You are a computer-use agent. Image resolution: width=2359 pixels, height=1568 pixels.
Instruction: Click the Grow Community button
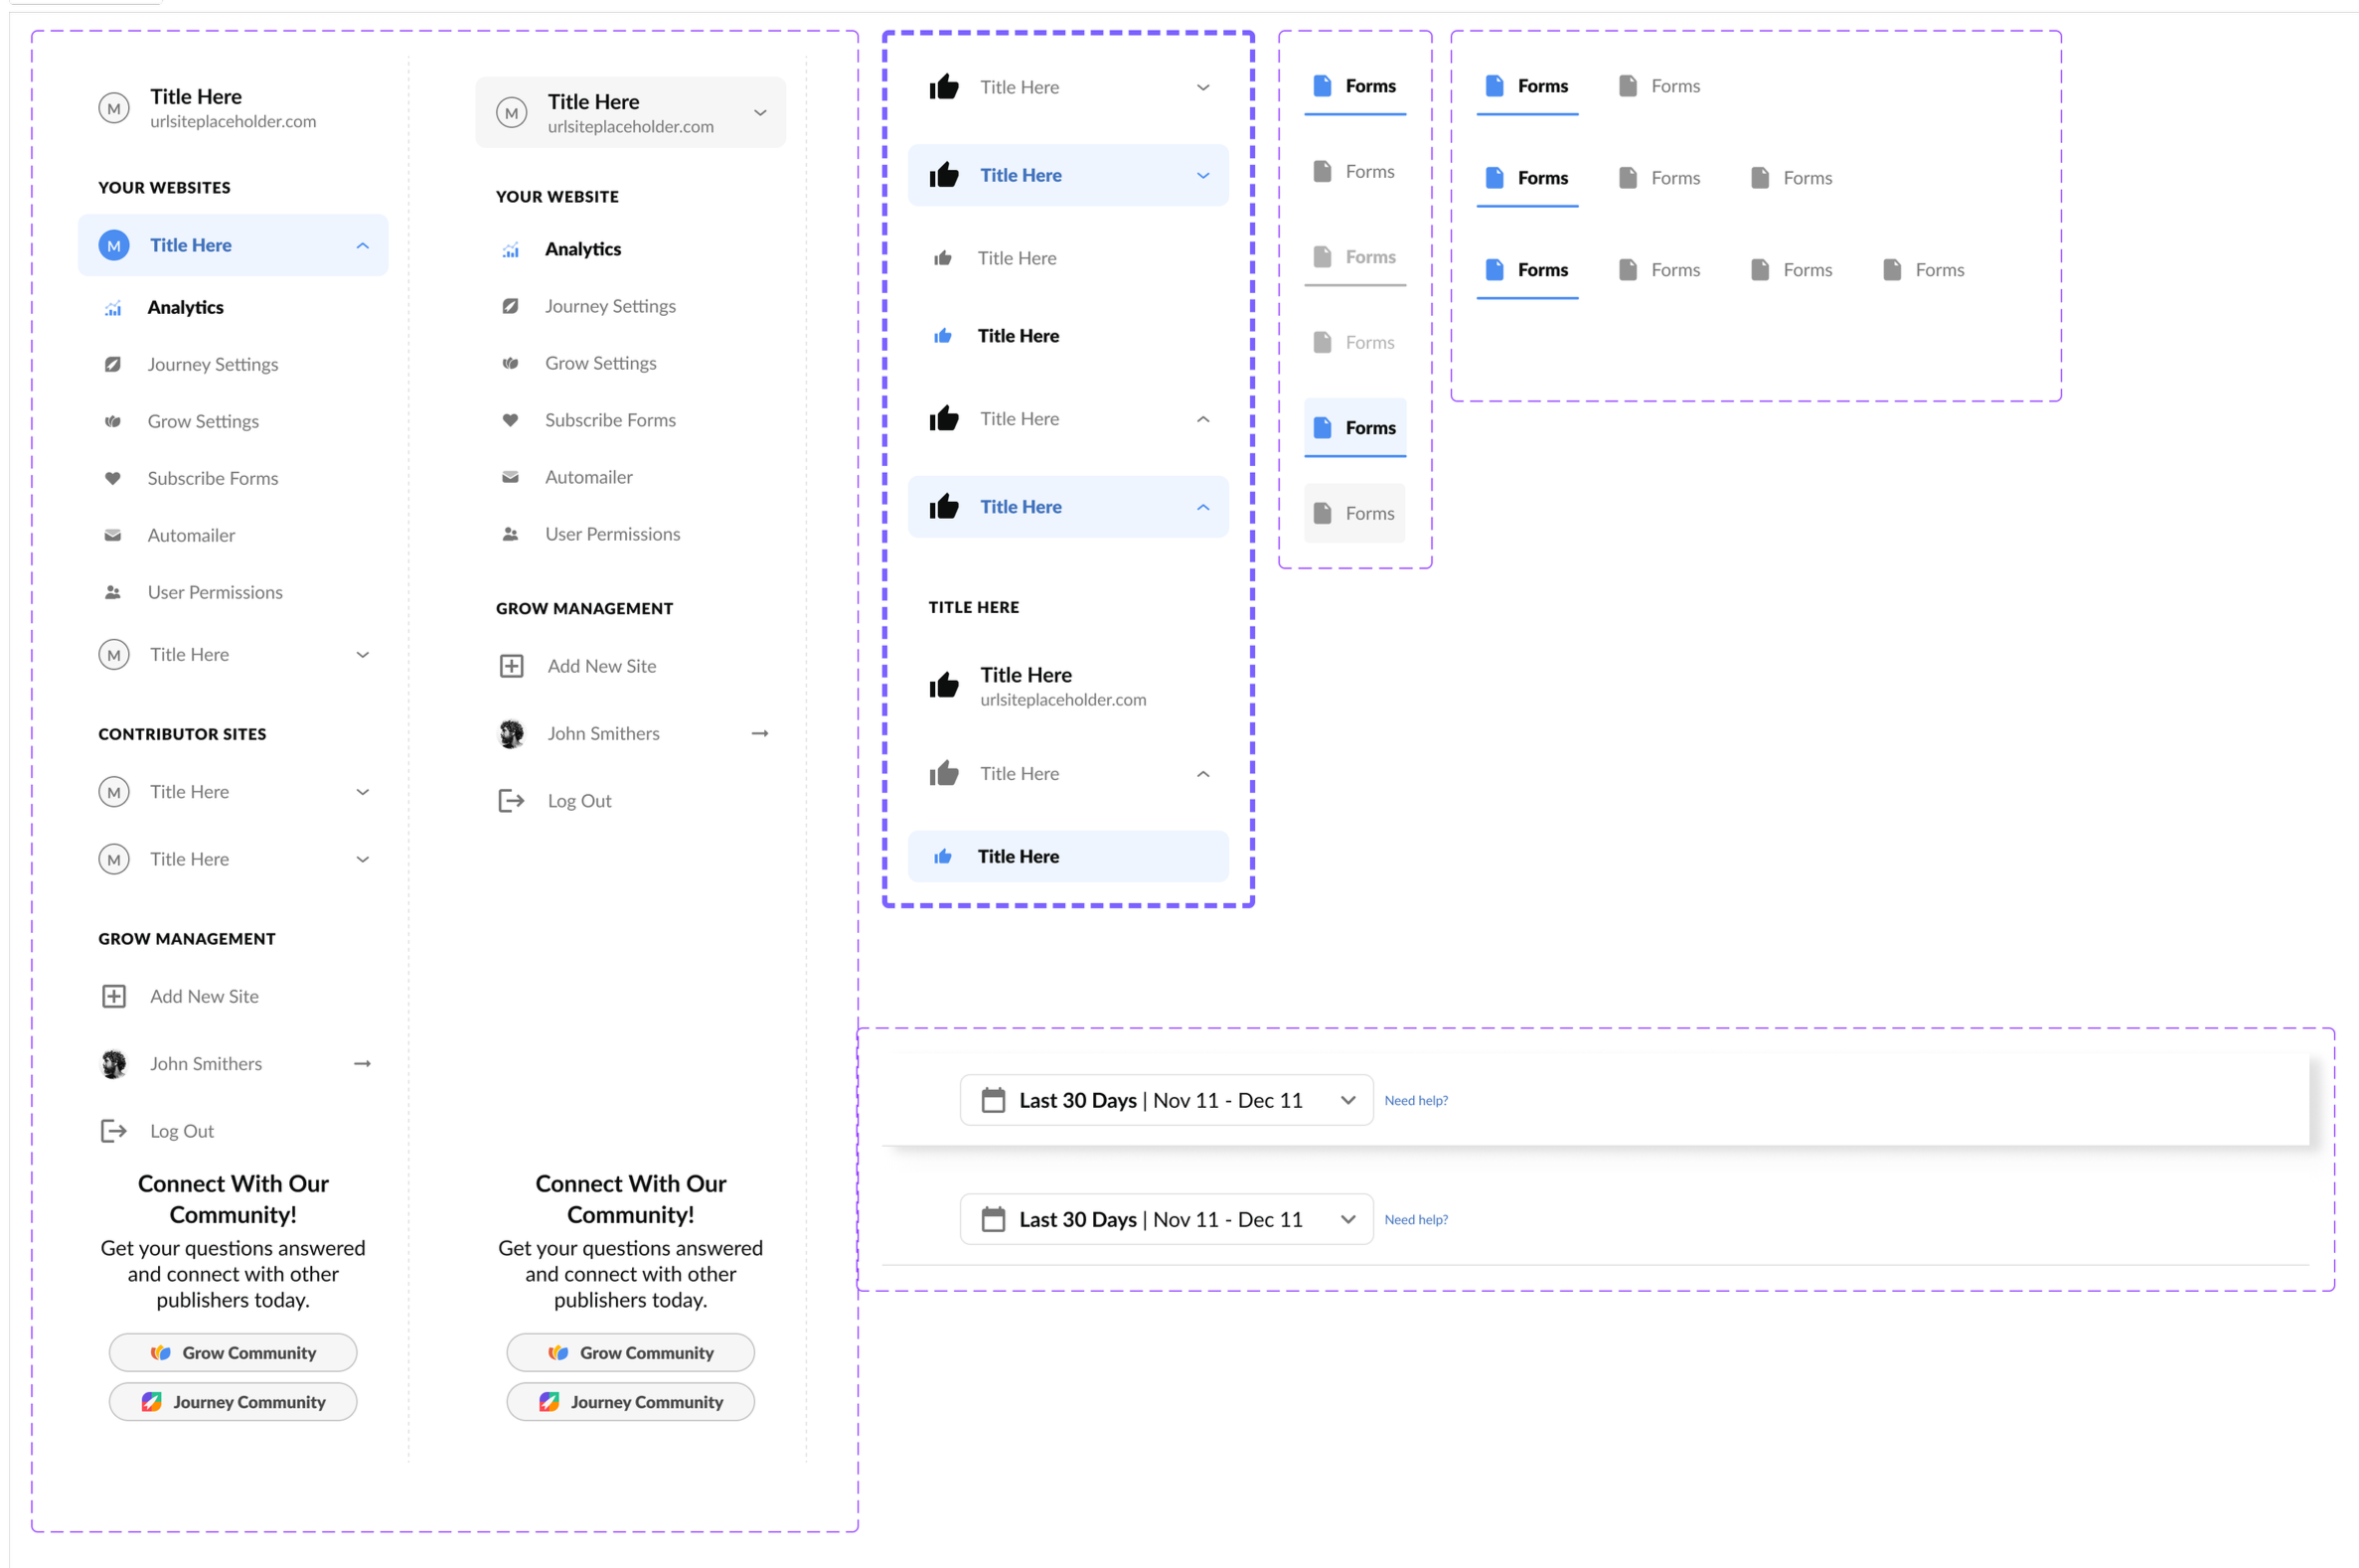232,1352
